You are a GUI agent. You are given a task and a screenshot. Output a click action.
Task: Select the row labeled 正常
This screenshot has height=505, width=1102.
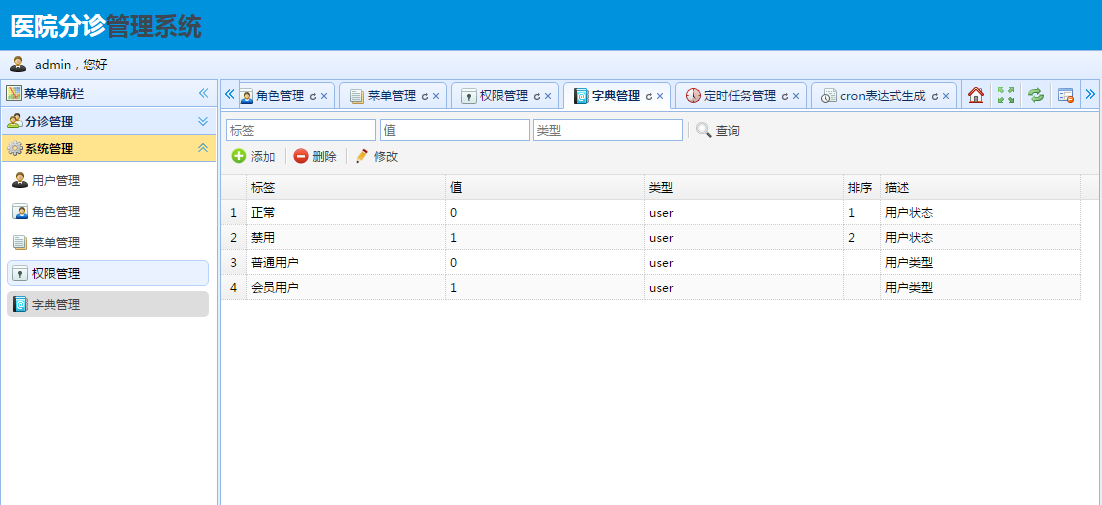[651, 212]
